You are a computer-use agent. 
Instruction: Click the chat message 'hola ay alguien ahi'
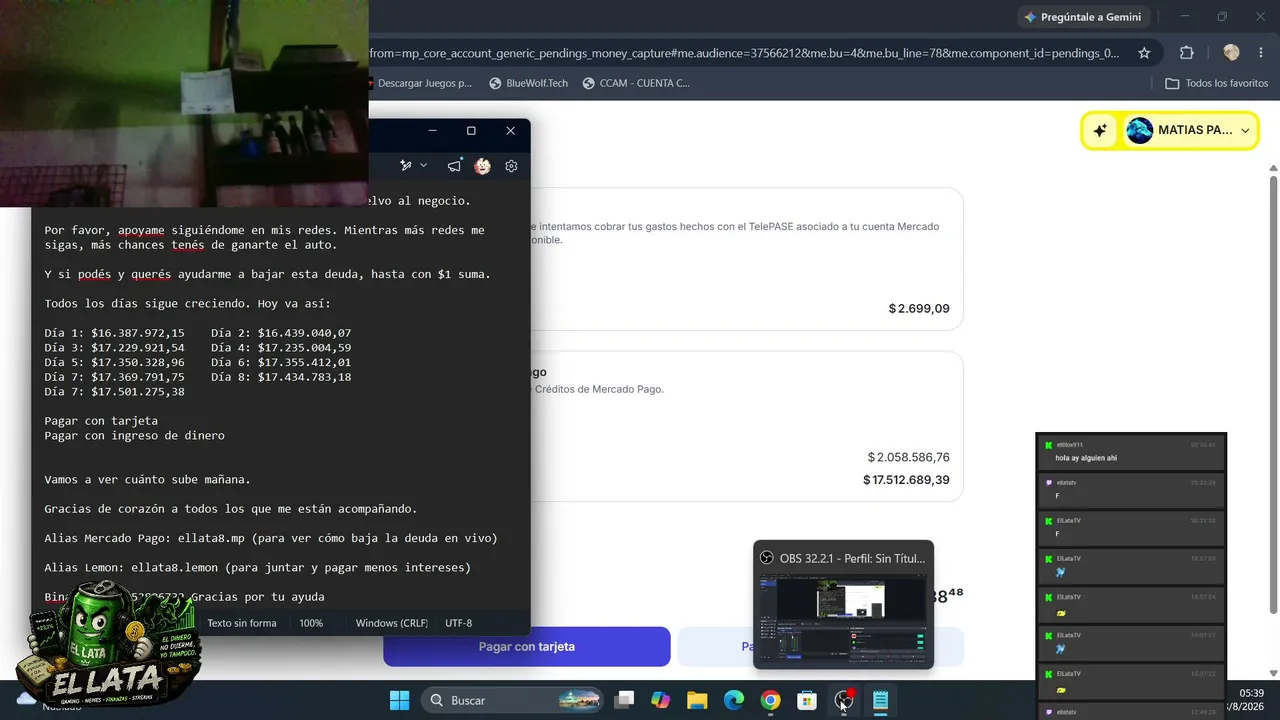[x=1086, y=458]
